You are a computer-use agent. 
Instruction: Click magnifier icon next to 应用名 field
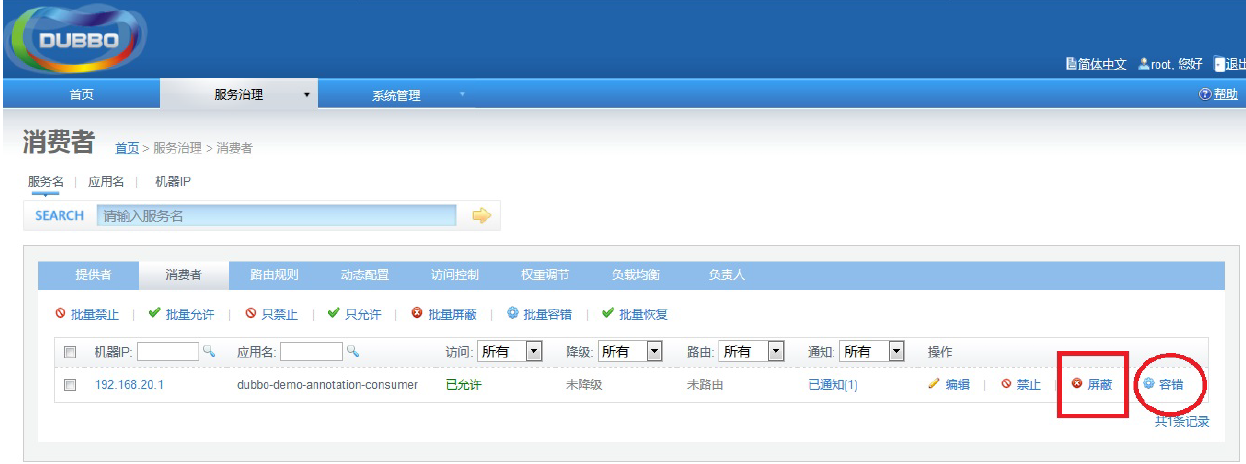tap(353, 351)
